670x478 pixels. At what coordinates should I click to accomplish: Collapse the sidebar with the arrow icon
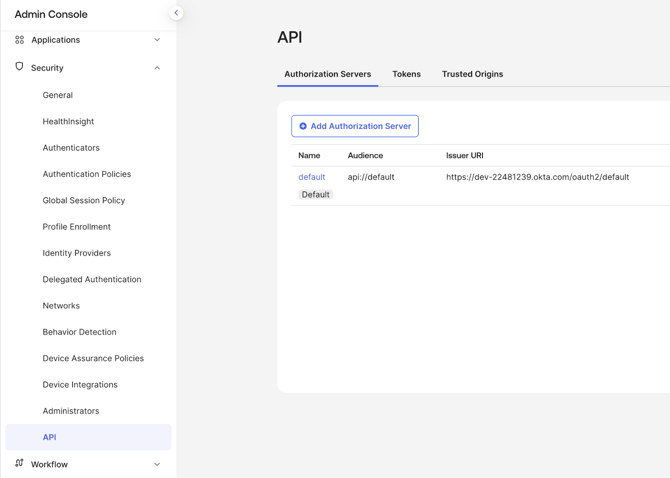click(x=176, y=13)
